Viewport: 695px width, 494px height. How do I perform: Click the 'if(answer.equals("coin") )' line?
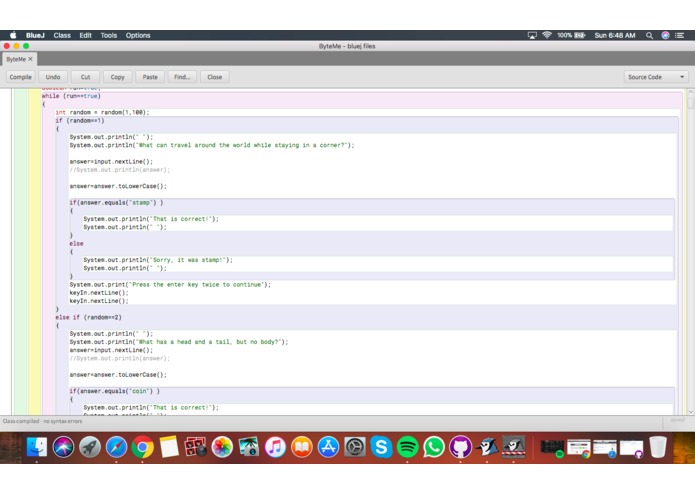pyautogui.click(x=114, y=391)
